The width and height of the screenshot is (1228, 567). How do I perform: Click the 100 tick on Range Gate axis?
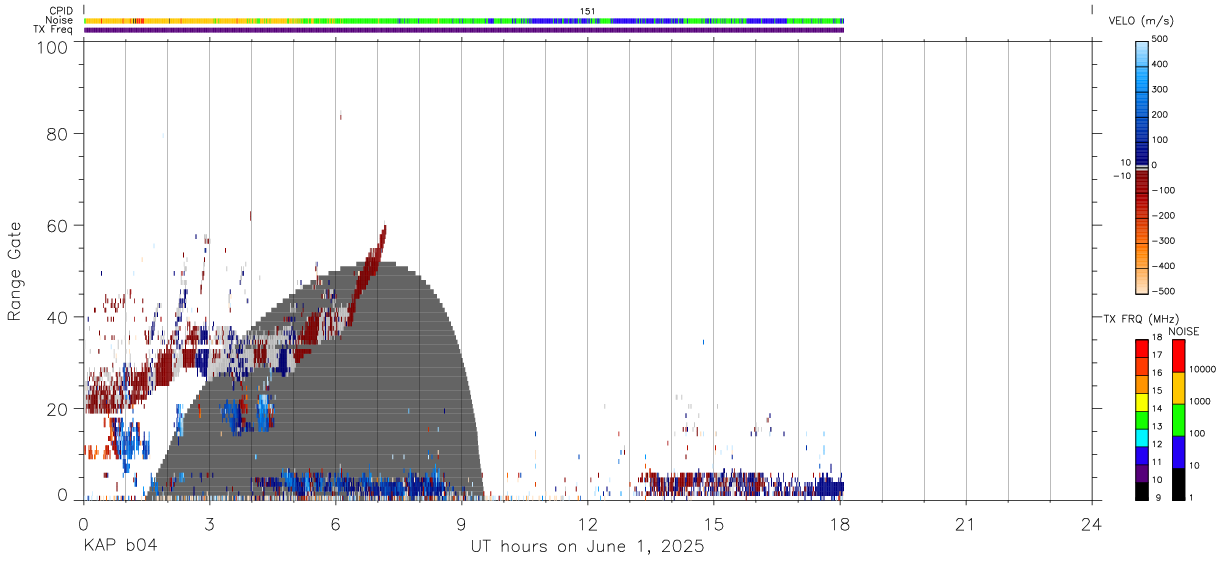click(x=52, y=47)
